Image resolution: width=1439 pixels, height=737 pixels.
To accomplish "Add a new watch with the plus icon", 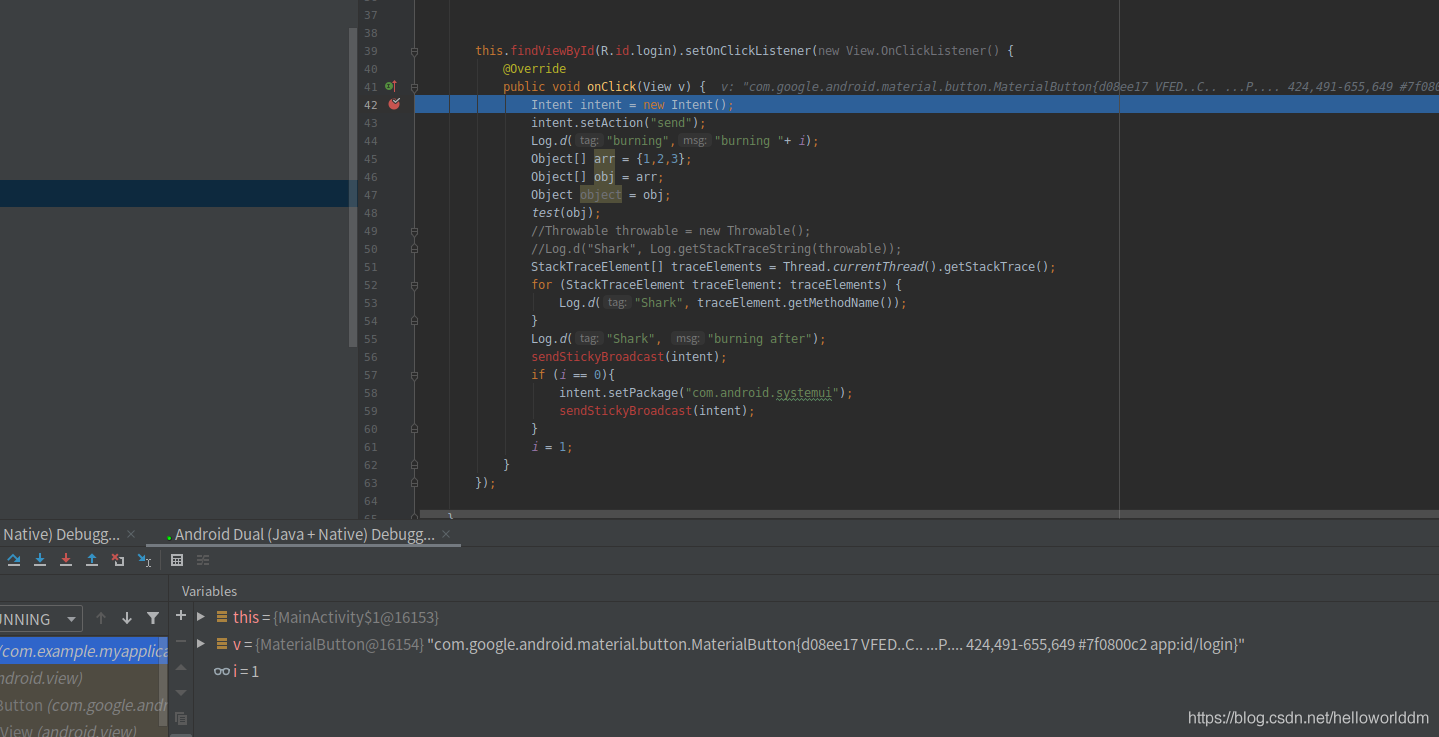I will coord(181,616).
